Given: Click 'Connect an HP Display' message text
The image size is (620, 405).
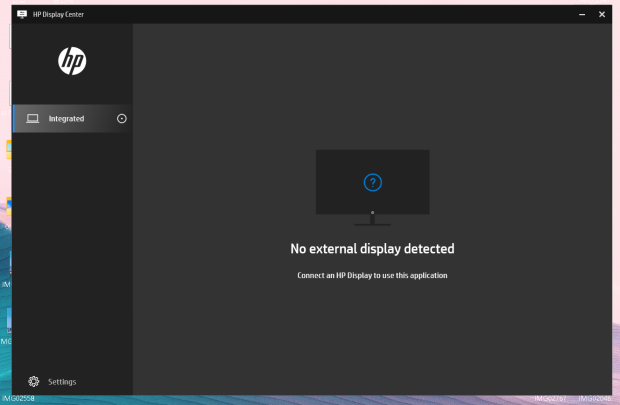Looking at the screenshot, I should (372, 275).
